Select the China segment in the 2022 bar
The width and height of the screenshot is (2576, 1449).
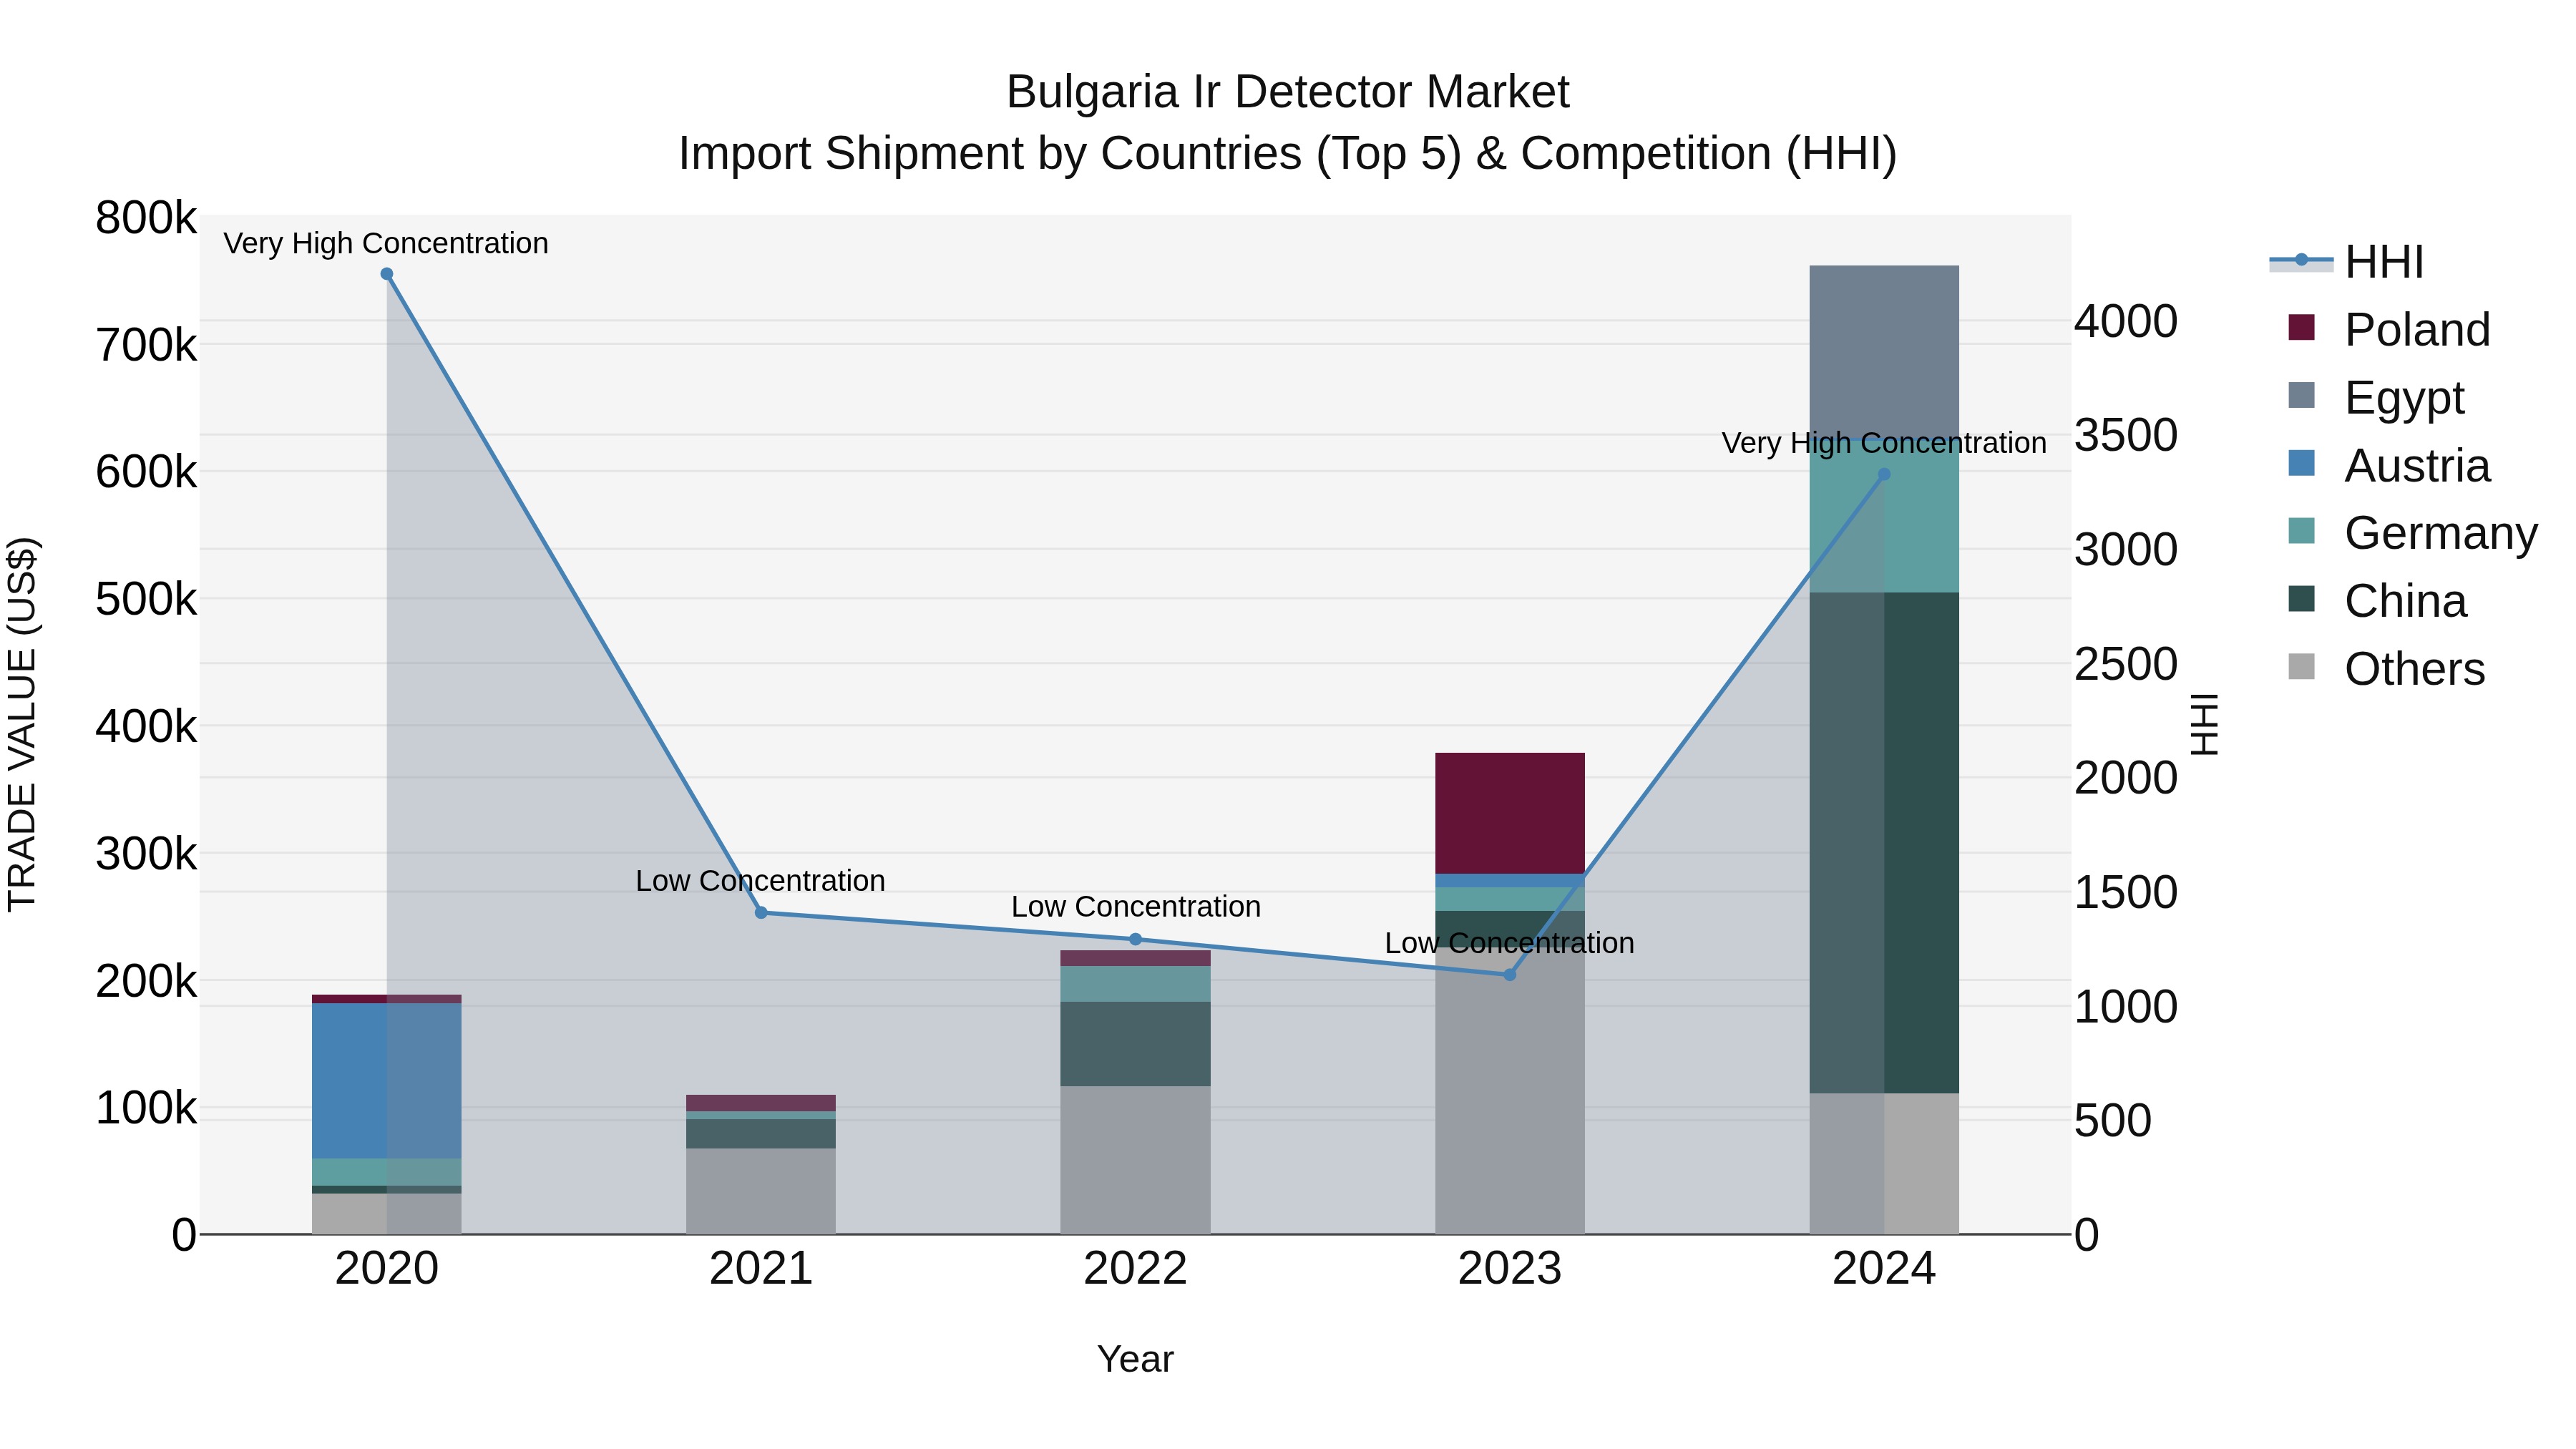coord(1135,1044)
